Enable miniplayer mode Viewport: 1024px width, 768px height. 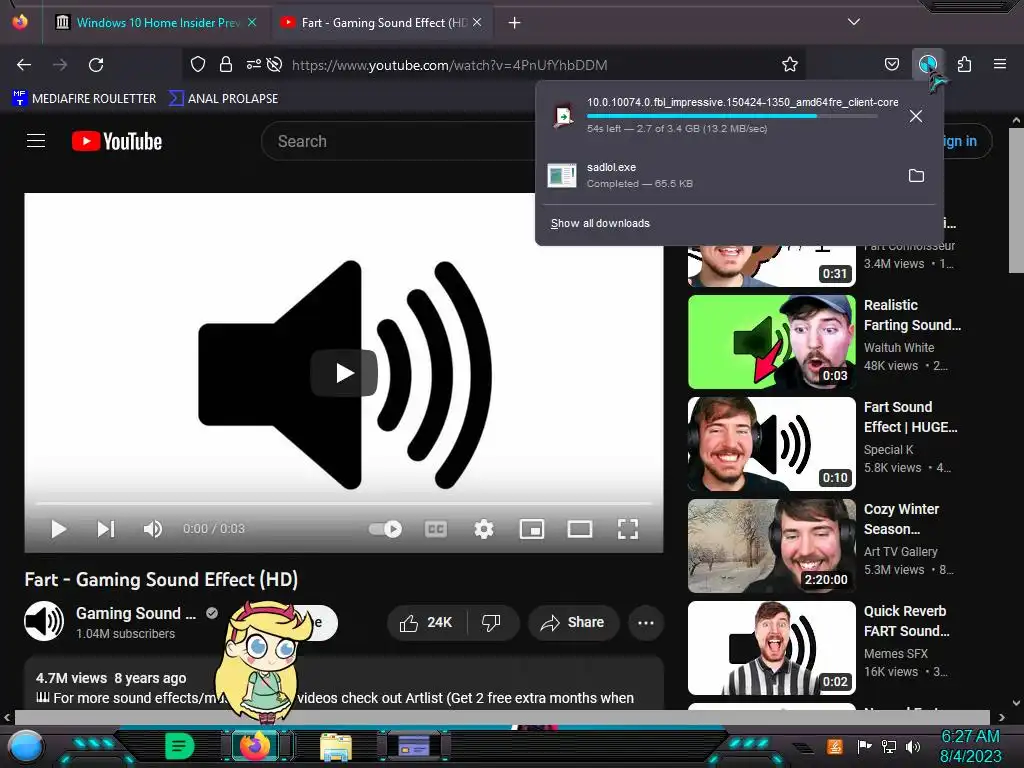click(x=532, y=529)
